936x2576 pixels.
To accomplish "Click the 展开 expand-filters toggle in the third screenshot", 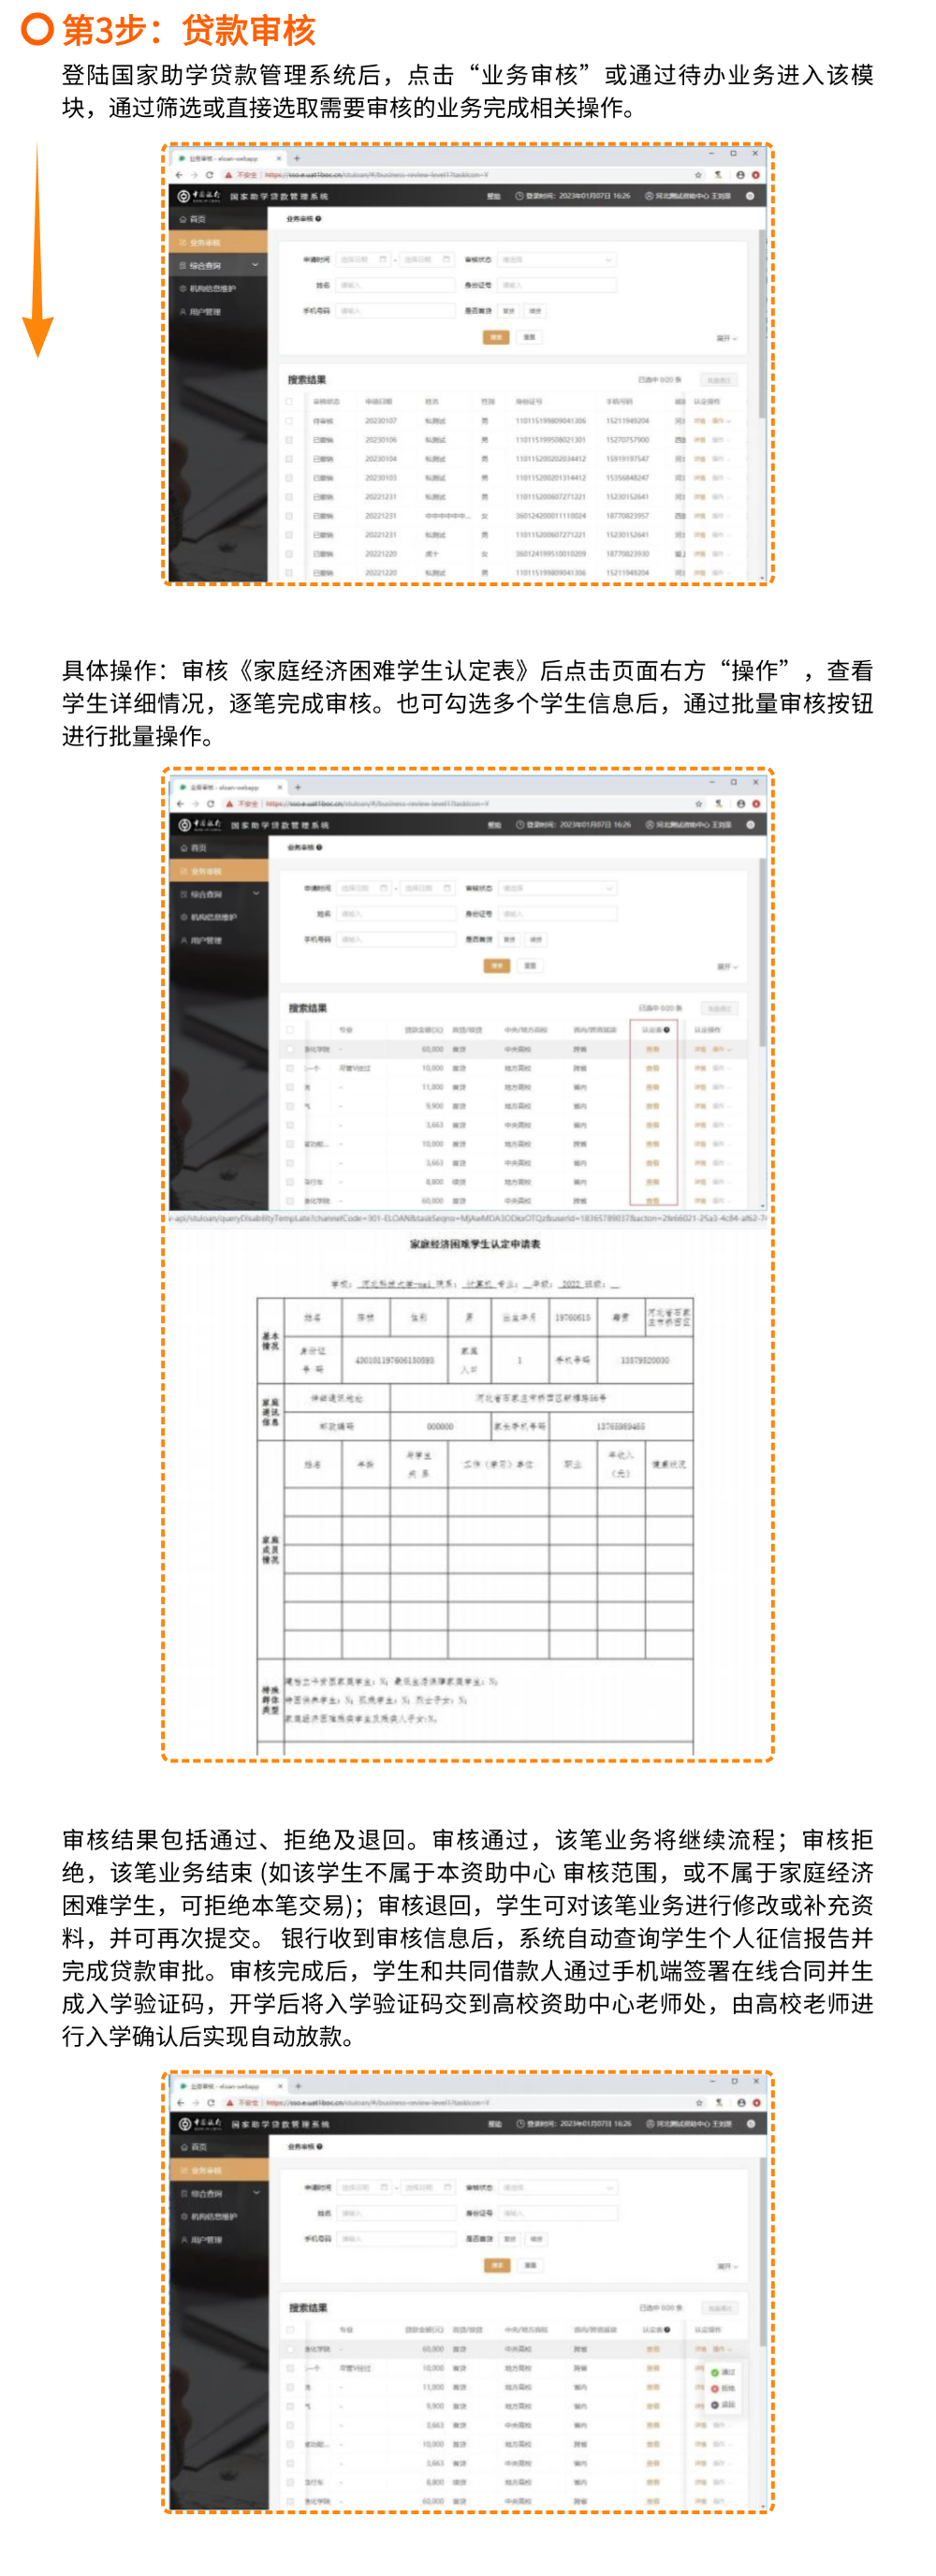I will 728,2267.
